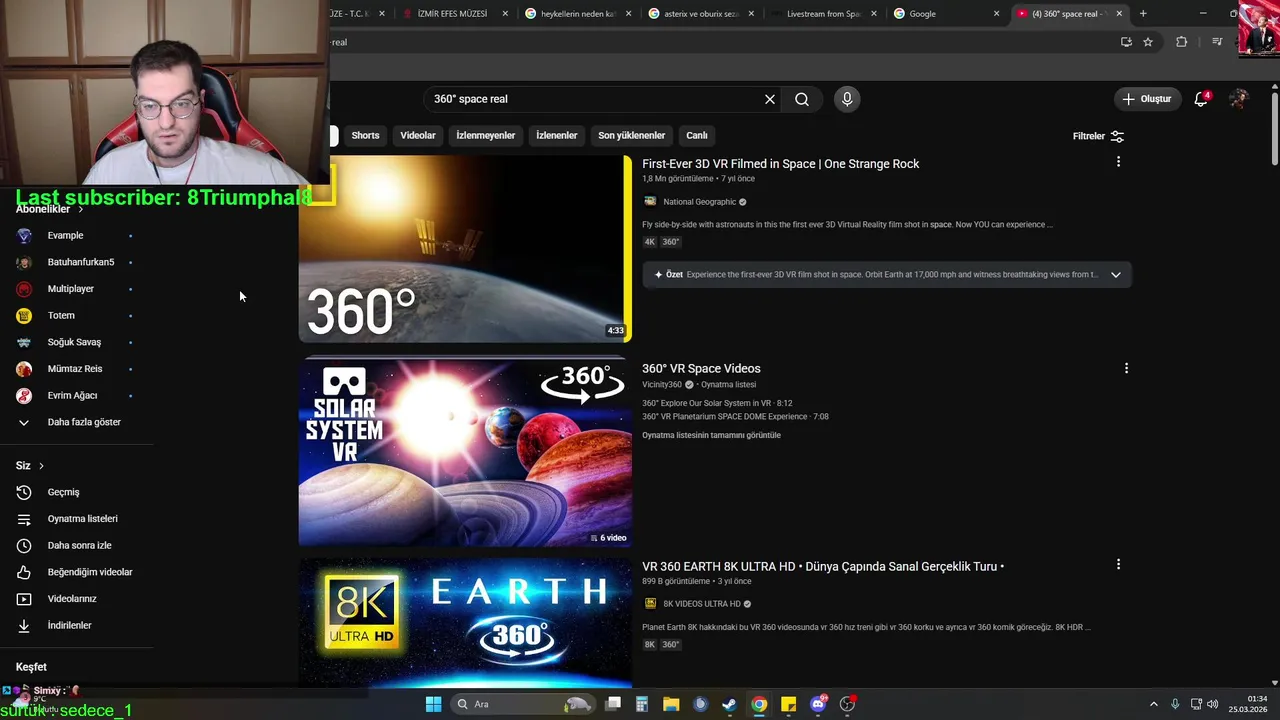Image resolution: width=1280 pixels, height=720 pixels.
Task: Select the Shorts filter chip
Action: 365,135
